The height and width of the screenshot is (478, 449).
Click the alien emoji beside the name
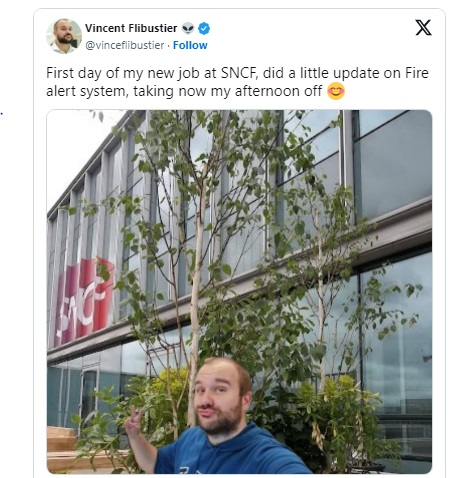pyautogui.click(x=188, y=29)
